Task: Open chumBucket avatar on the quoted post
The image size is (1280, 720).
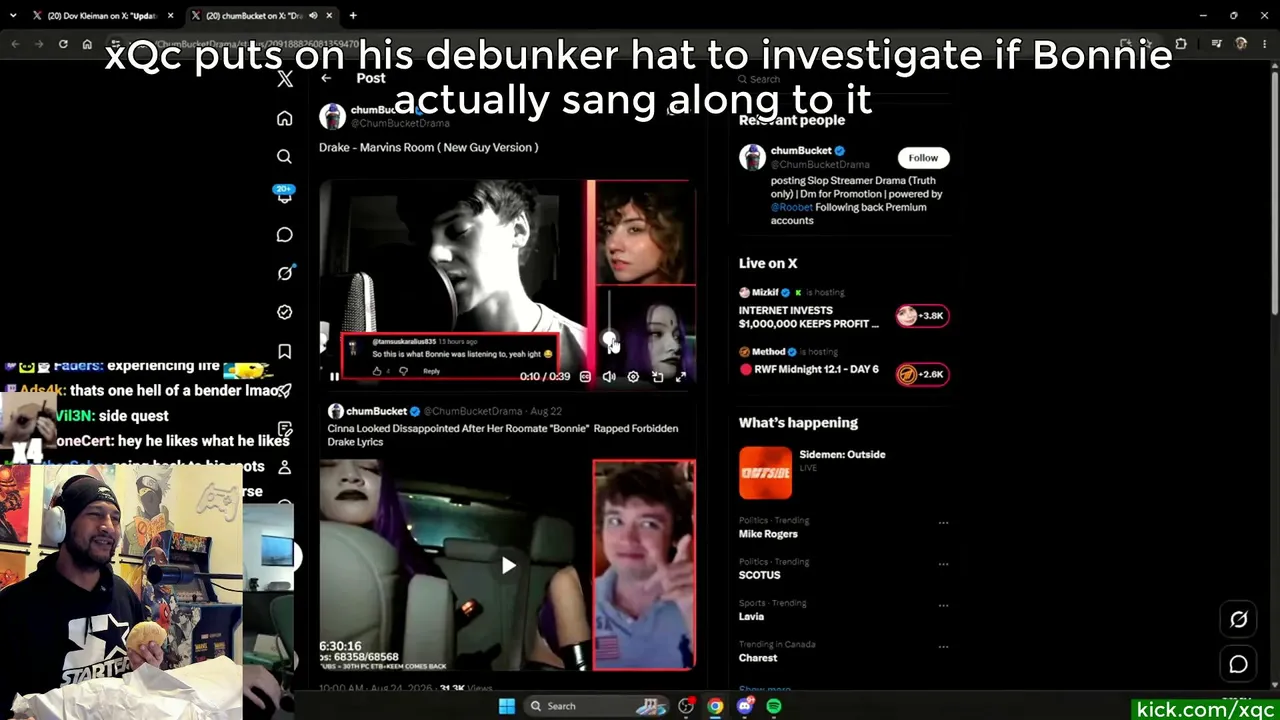Action: point(336,411)
